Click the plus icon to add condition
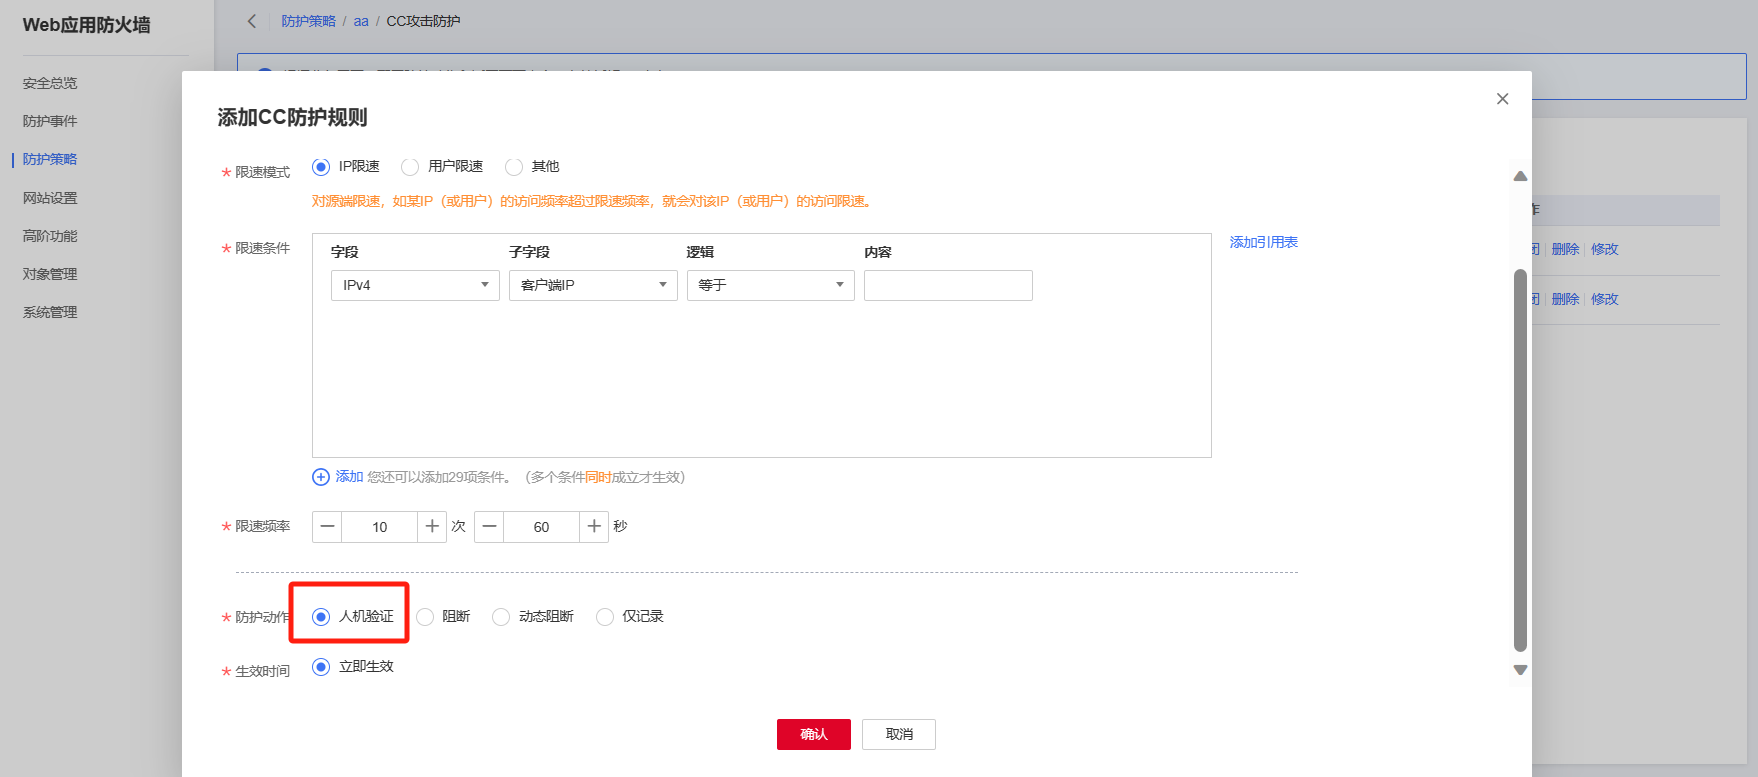Screen dimensions: 1758x777 coord(321,477)
